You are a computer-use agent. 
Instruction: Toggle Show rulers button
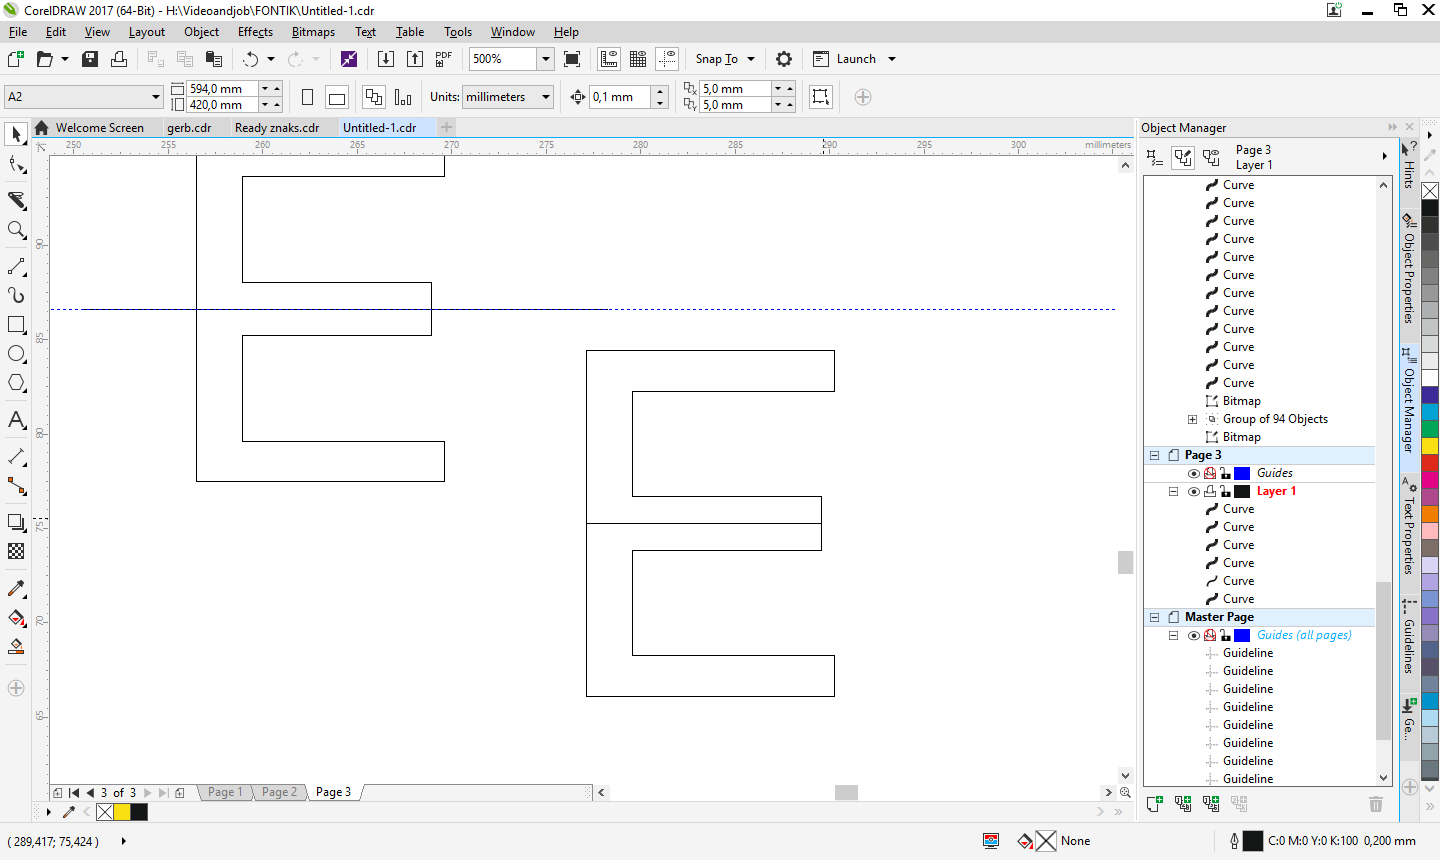click(609, 59)
